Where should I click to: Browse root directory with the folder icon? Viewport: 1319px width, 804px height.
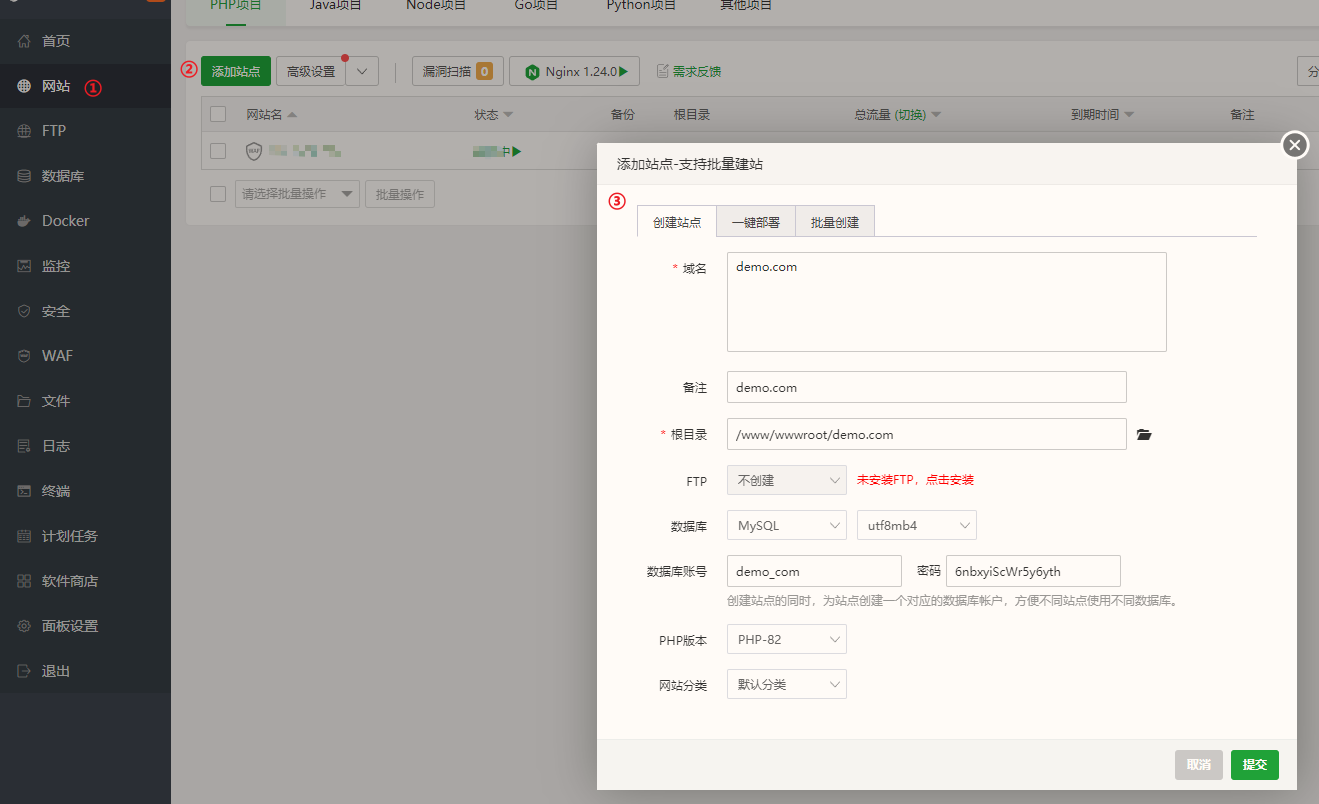1145,434
